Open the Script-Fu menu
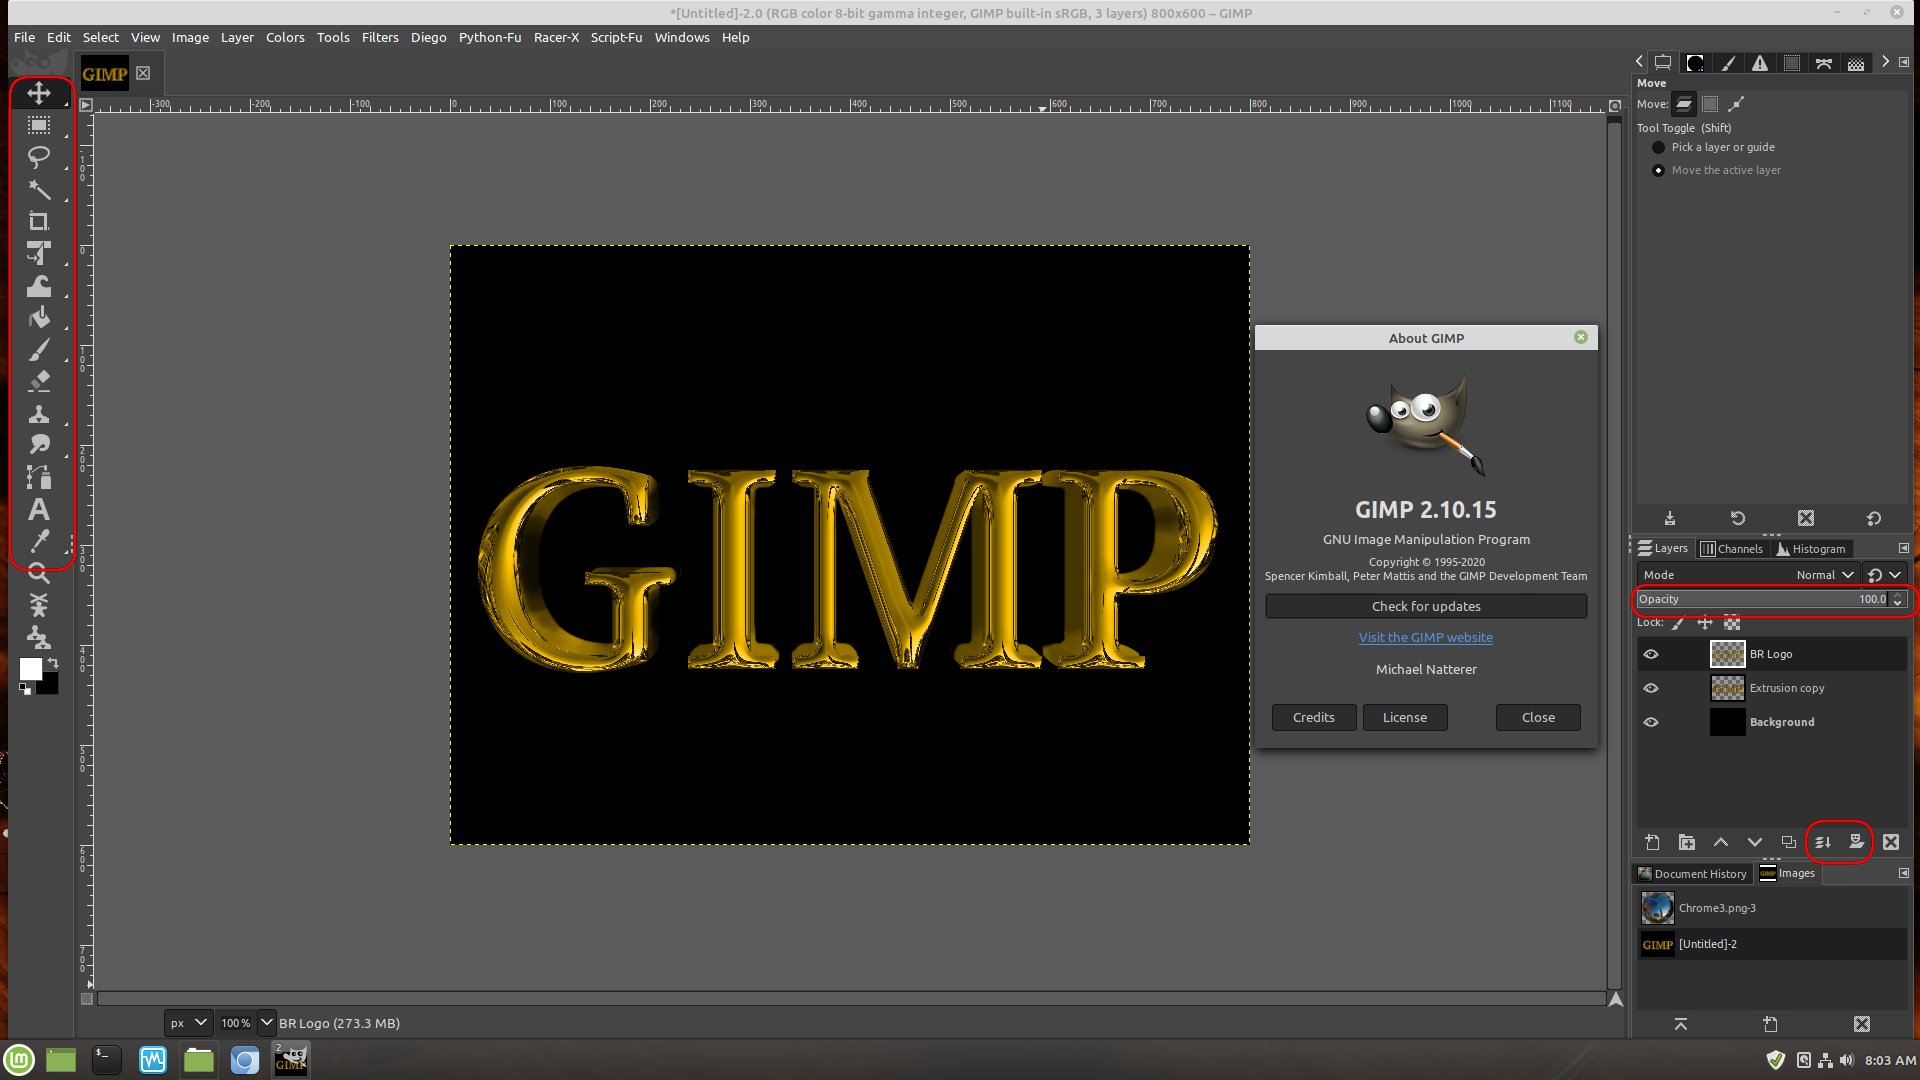This screenshot has height=1080, width=1920. [616, 37]
